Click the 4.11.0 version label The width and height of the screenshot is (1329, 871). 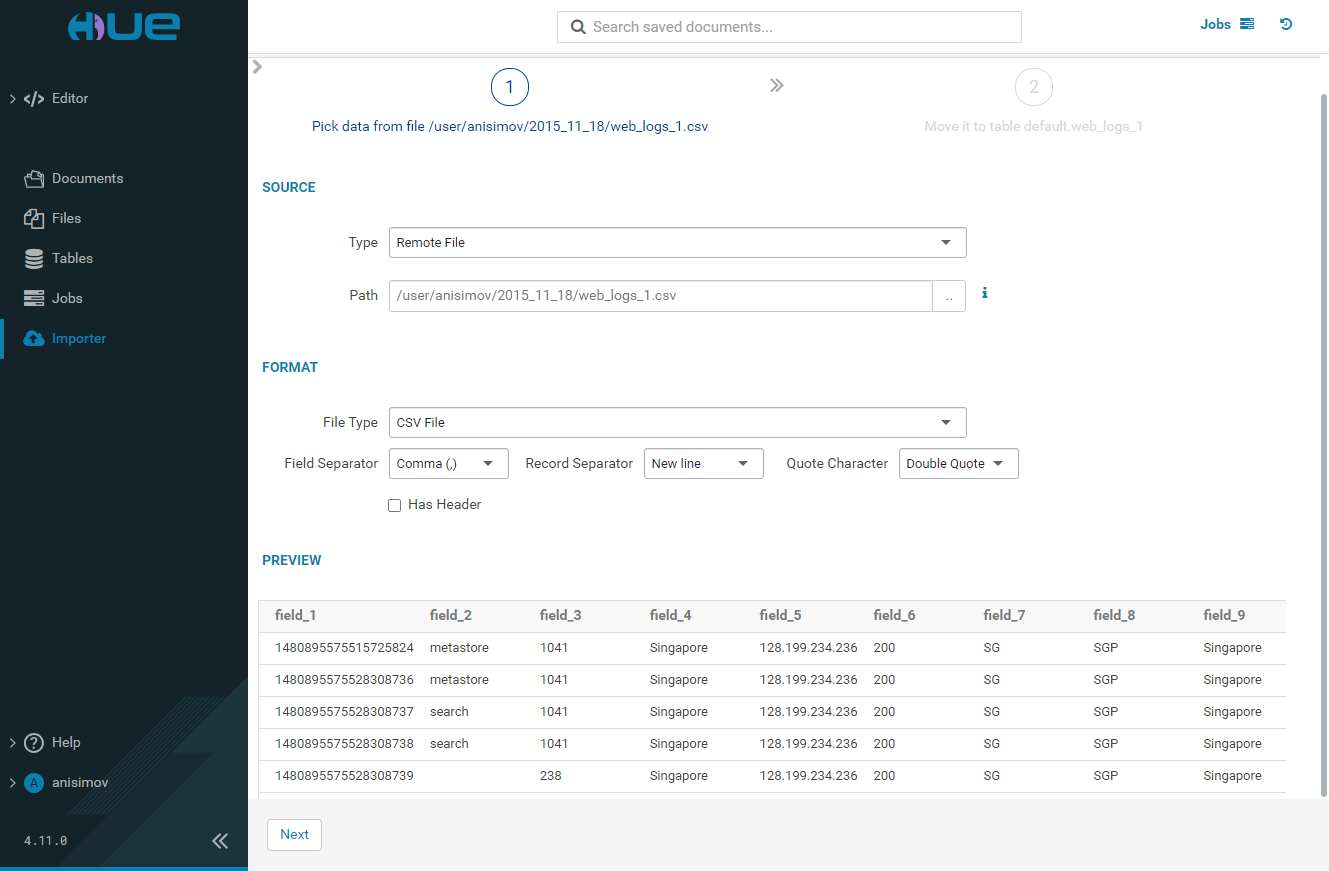coord(46,841)
